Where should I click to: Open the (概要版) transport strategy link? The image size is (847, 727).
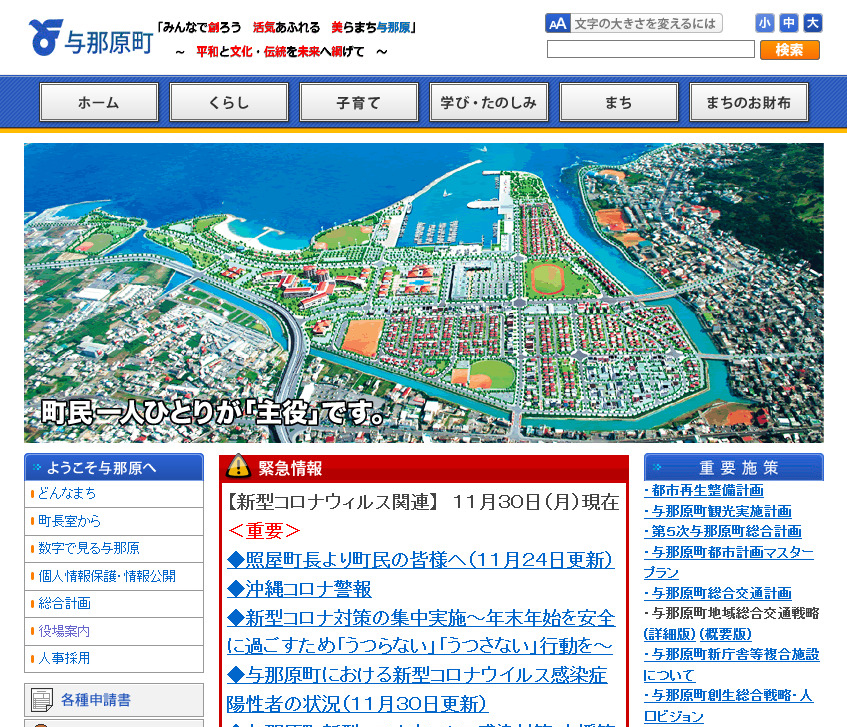click(x=725, y=634)
